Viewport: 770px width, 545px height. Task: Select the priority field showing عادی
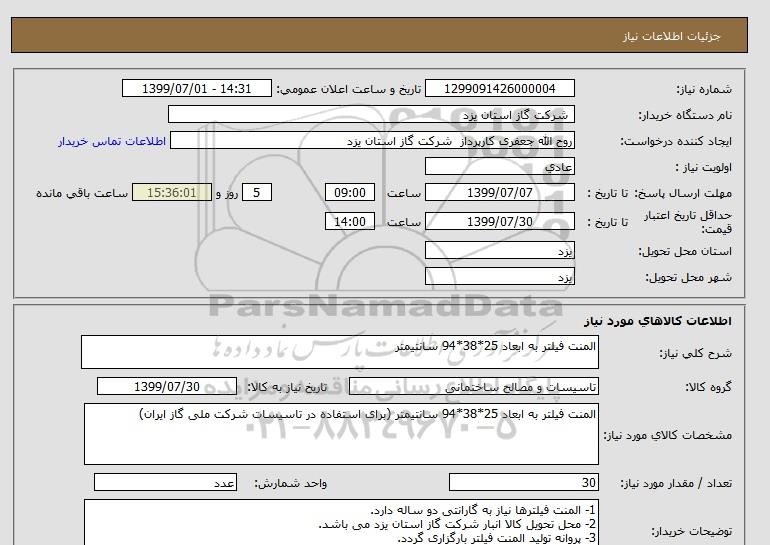(x=499, y=166)
